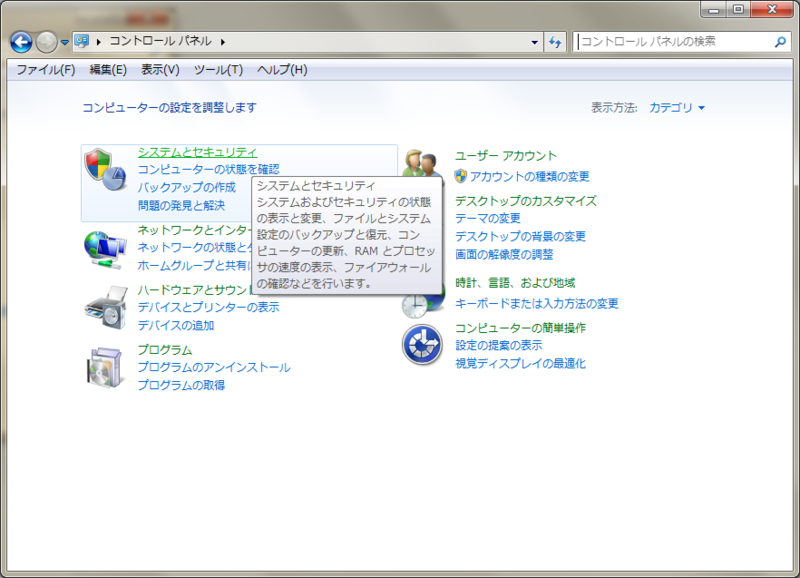Open プログラムの取得 link
This screenshot has height=578, width=800.
coord(181,385)
